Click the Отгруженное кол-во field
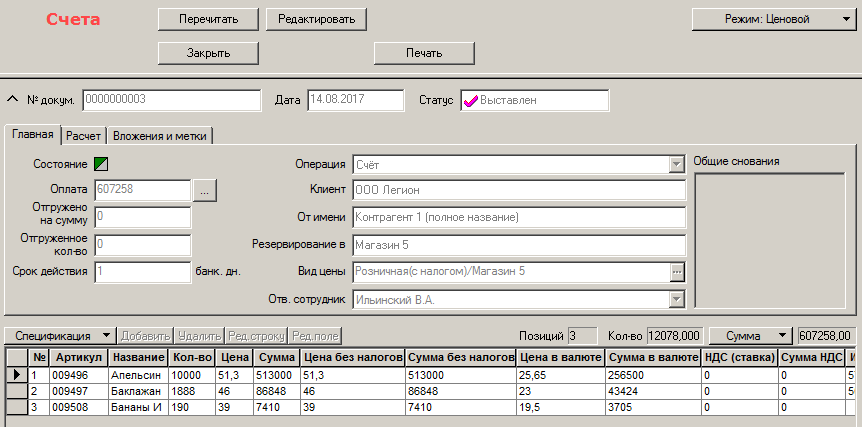The width and height of the screenshot is (862, 427). [143, 245]
